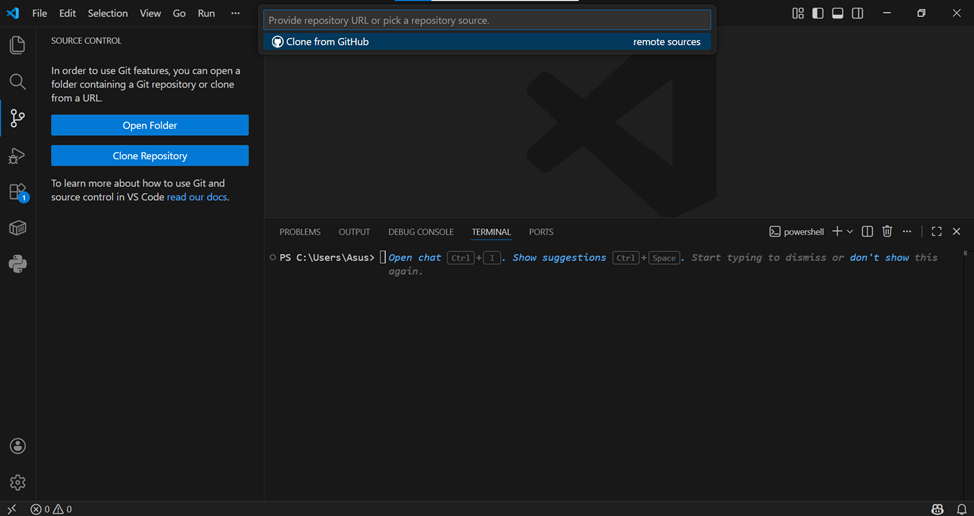Screen dimensions: 974x516
Task: Maximize the panel size
Action: coord(937,232)
